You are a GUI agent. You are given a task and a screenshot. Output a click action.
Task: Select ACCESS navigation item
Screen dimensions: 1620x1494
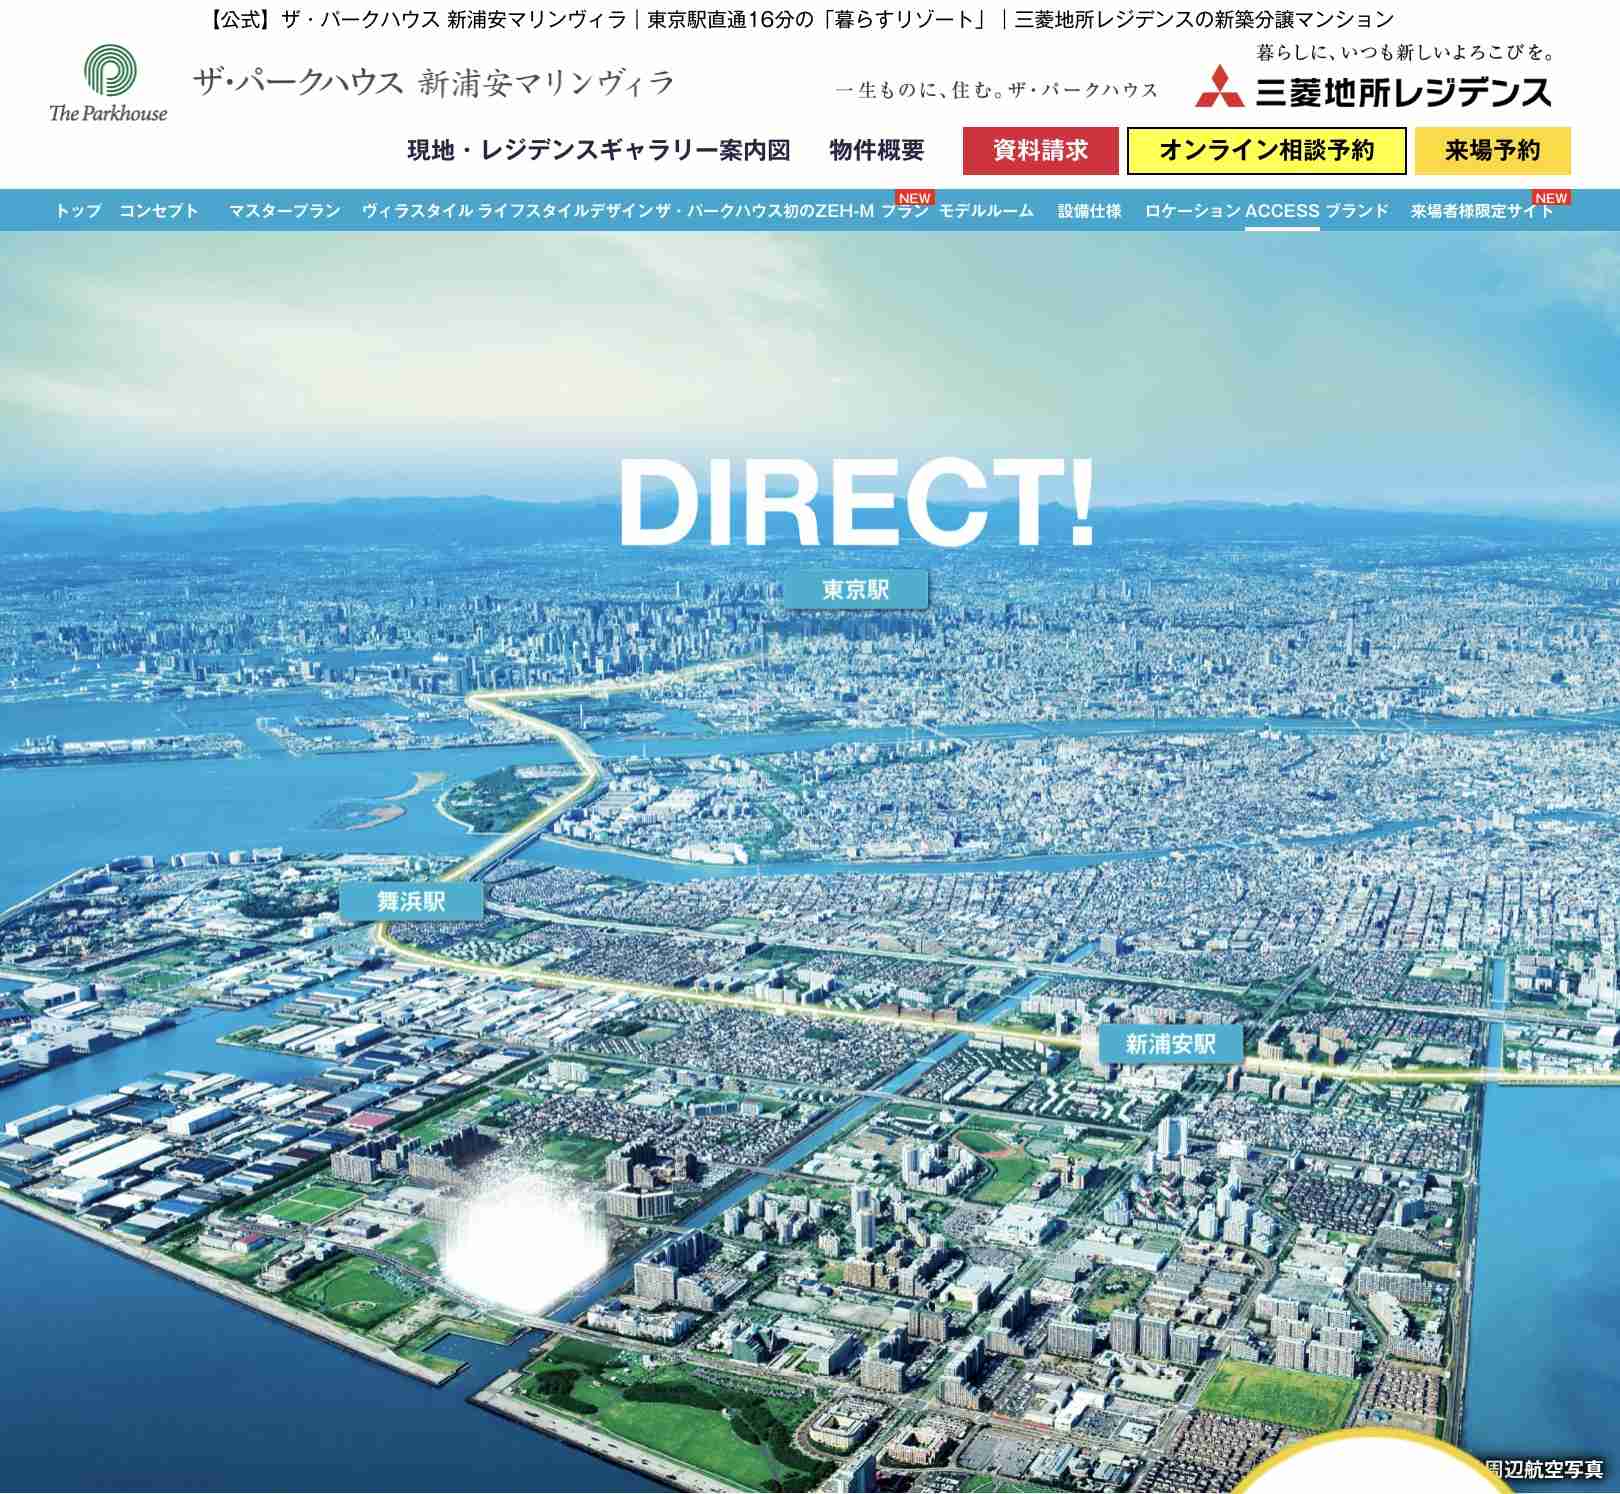point(1282,211)
